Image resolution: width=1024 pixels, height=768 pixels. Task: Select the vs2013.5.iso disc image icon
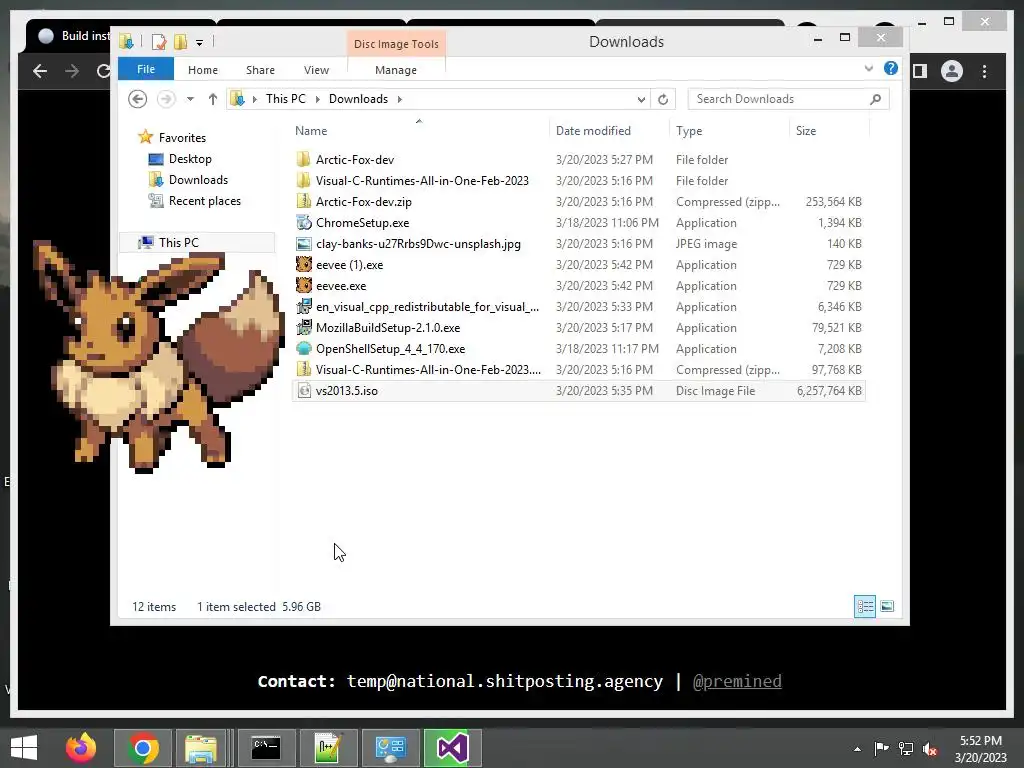[303, 391]
